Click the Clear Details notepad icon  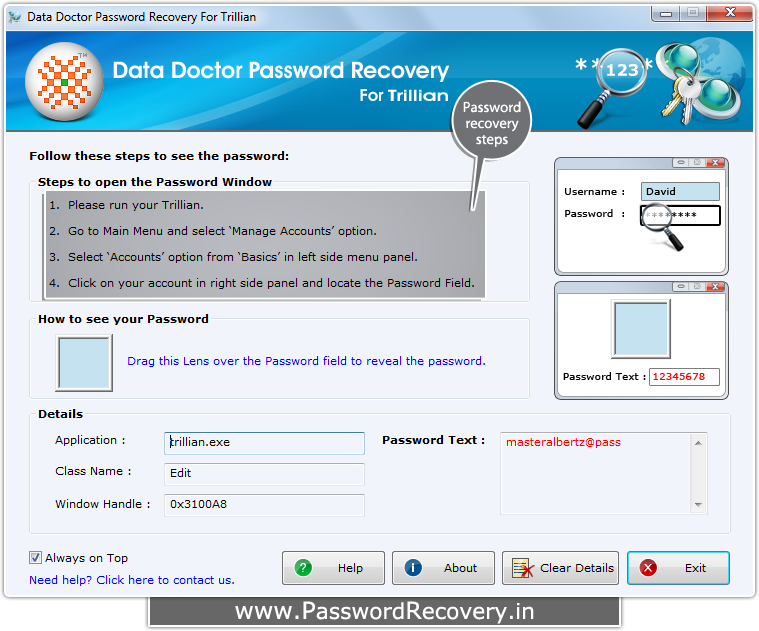click(x=523, y=568)
